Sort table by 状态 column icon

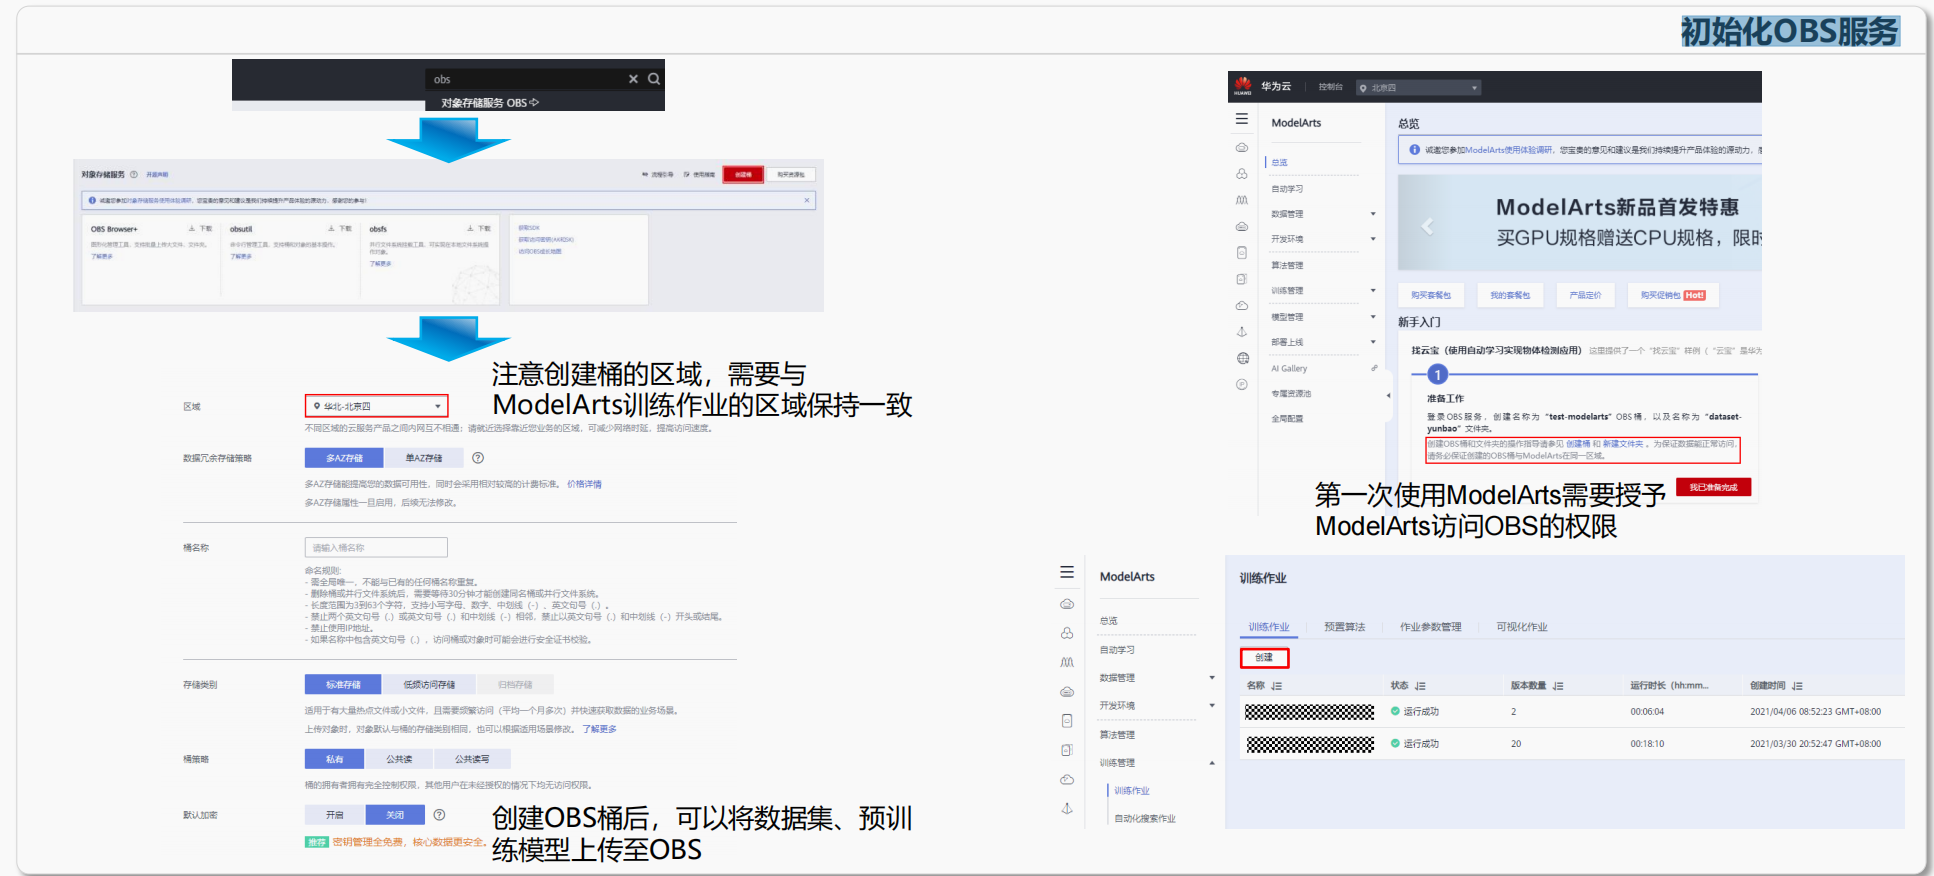coord(1420,686)
